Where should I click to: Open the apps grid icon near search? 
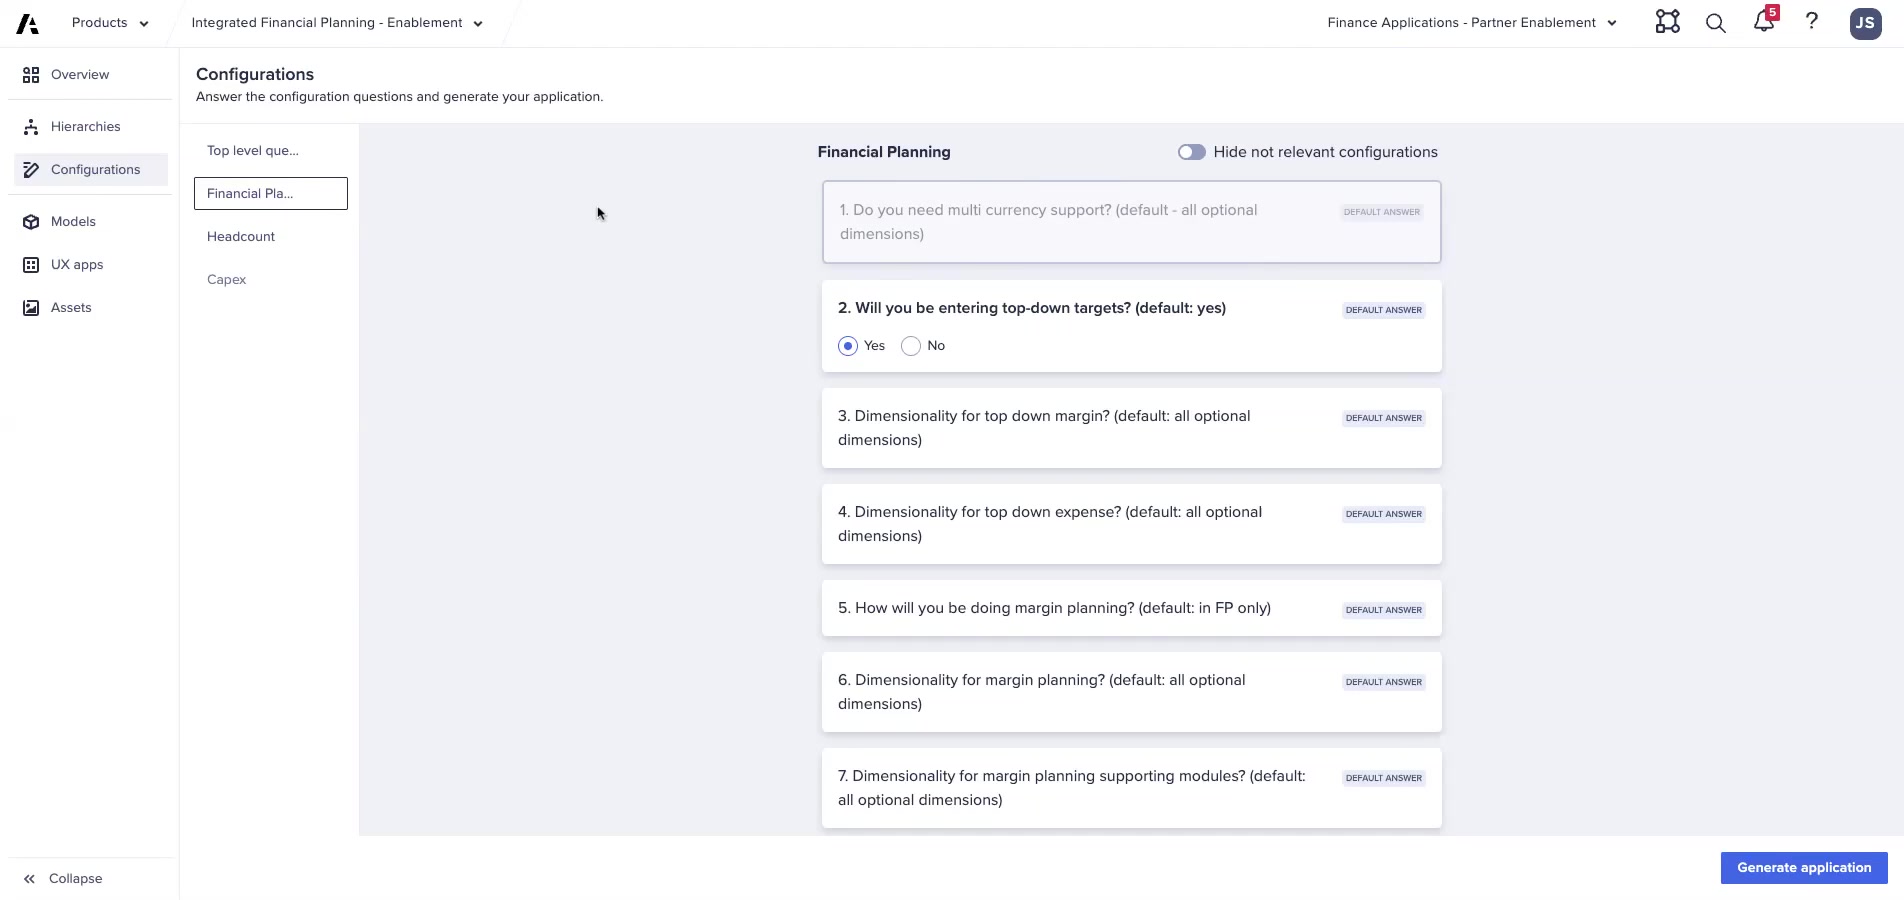[1666, 22]
